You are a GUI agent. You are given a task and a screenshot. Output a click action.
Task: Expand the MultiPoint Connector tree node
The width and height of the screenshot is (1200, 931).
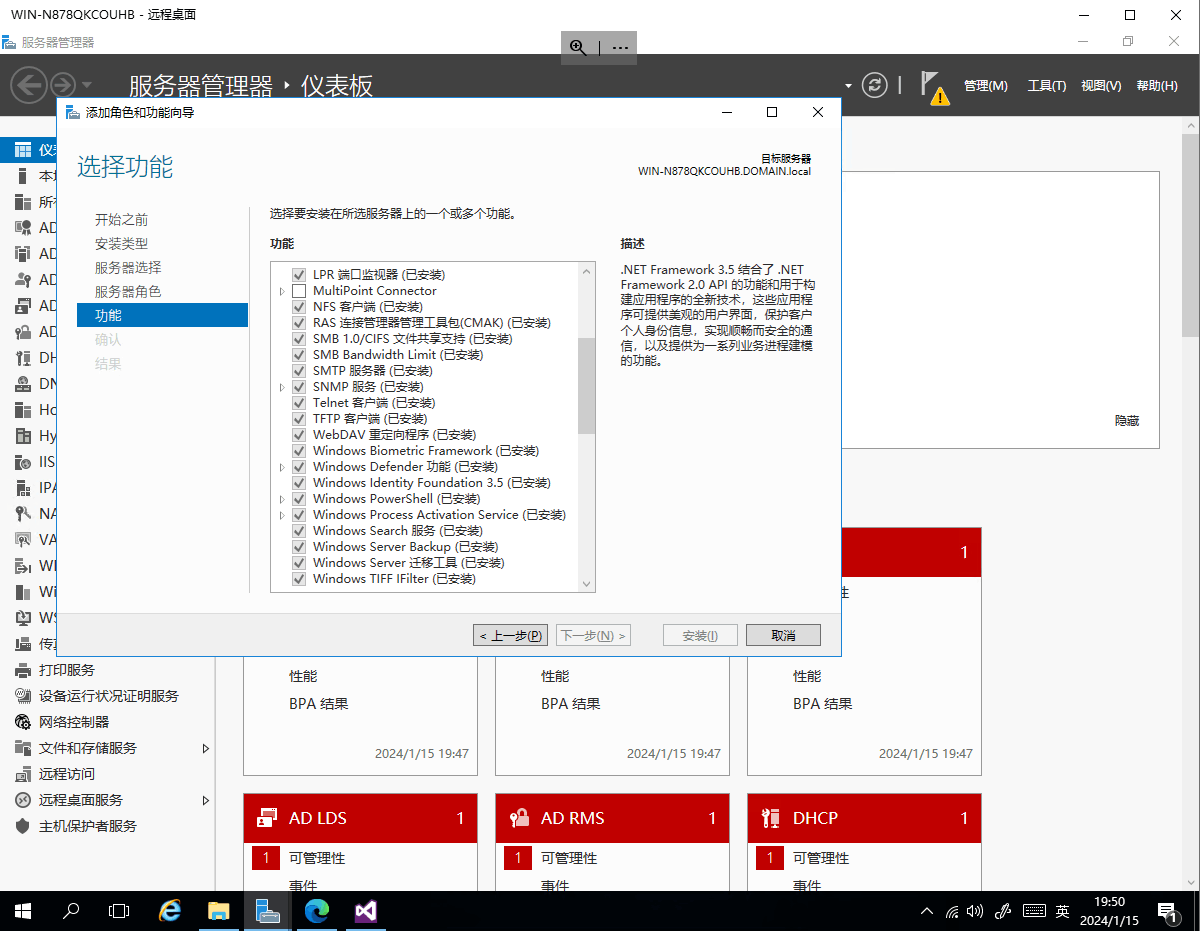pos(282,291)
